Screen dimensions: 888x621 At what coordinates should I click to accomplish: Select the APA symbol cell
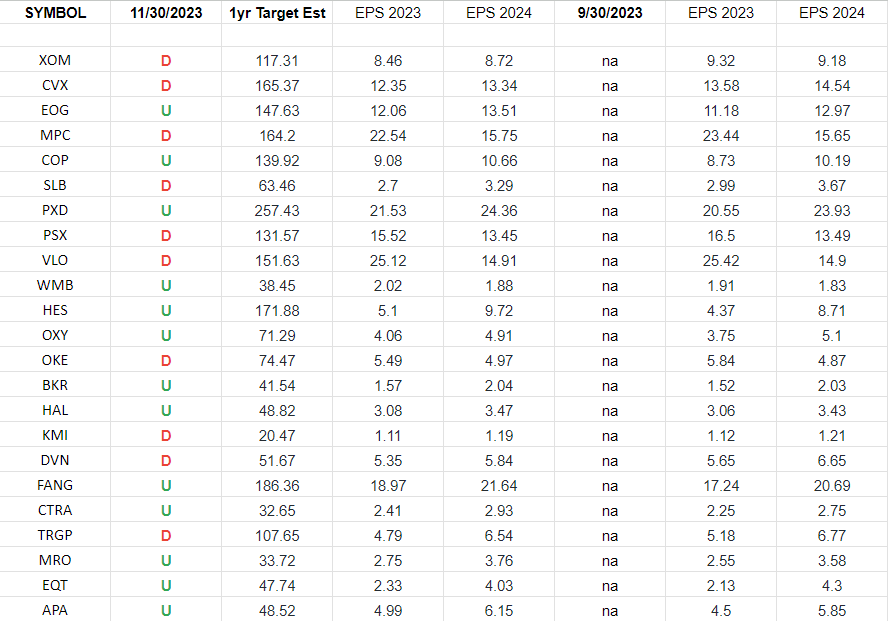[x=55, y=610]
